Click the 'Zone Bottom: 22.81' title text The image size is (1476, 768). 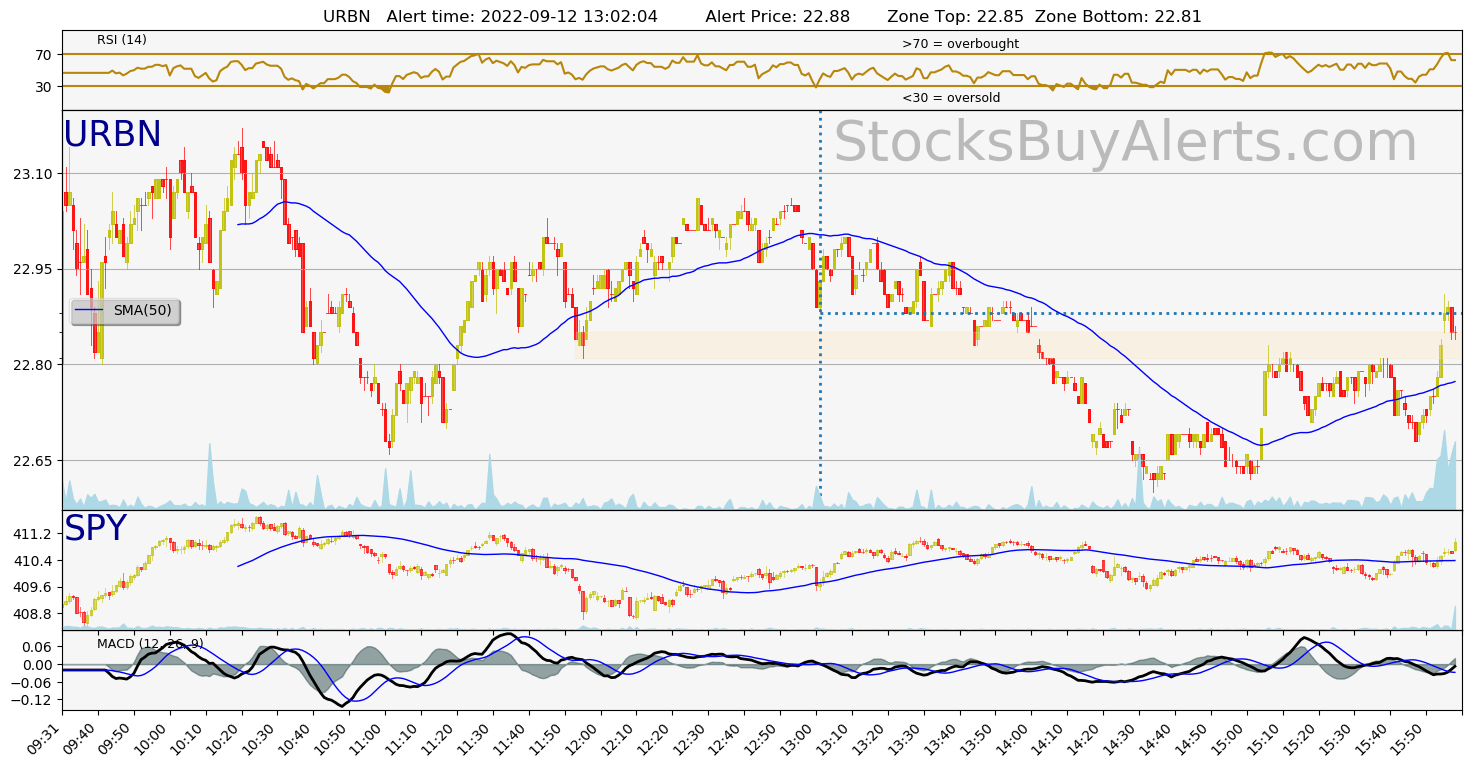[x=1118, y=16]
